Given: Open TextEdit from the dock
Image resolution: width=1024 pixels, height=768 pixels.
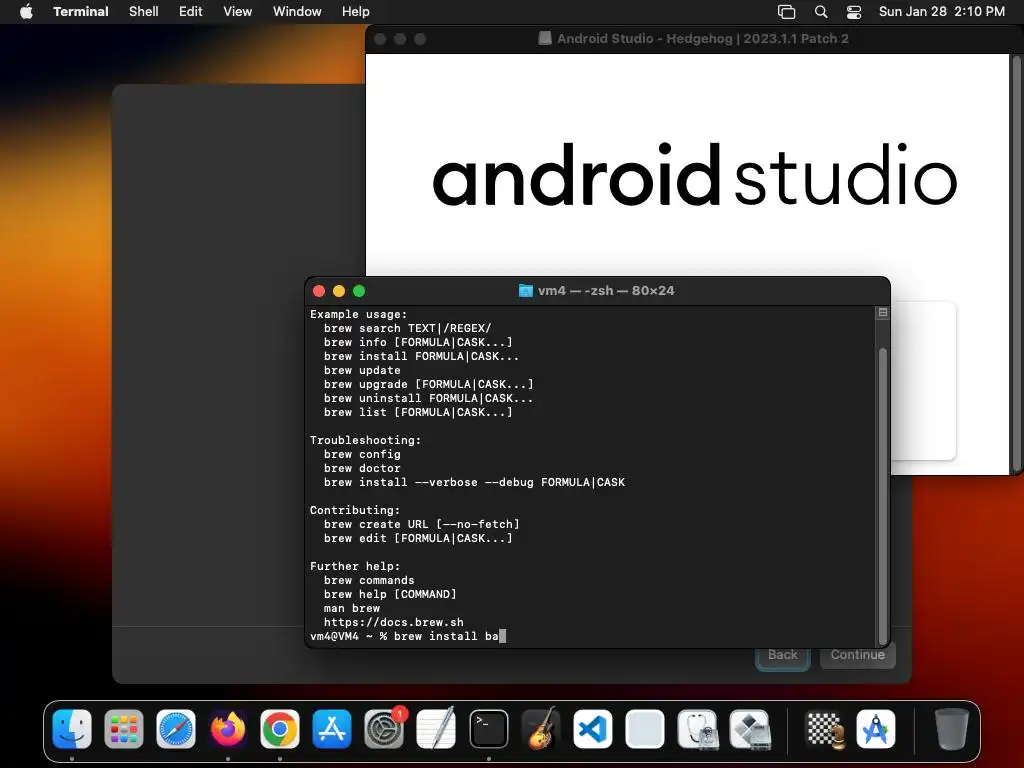Looking at the screenshot, I should point(436,729).
